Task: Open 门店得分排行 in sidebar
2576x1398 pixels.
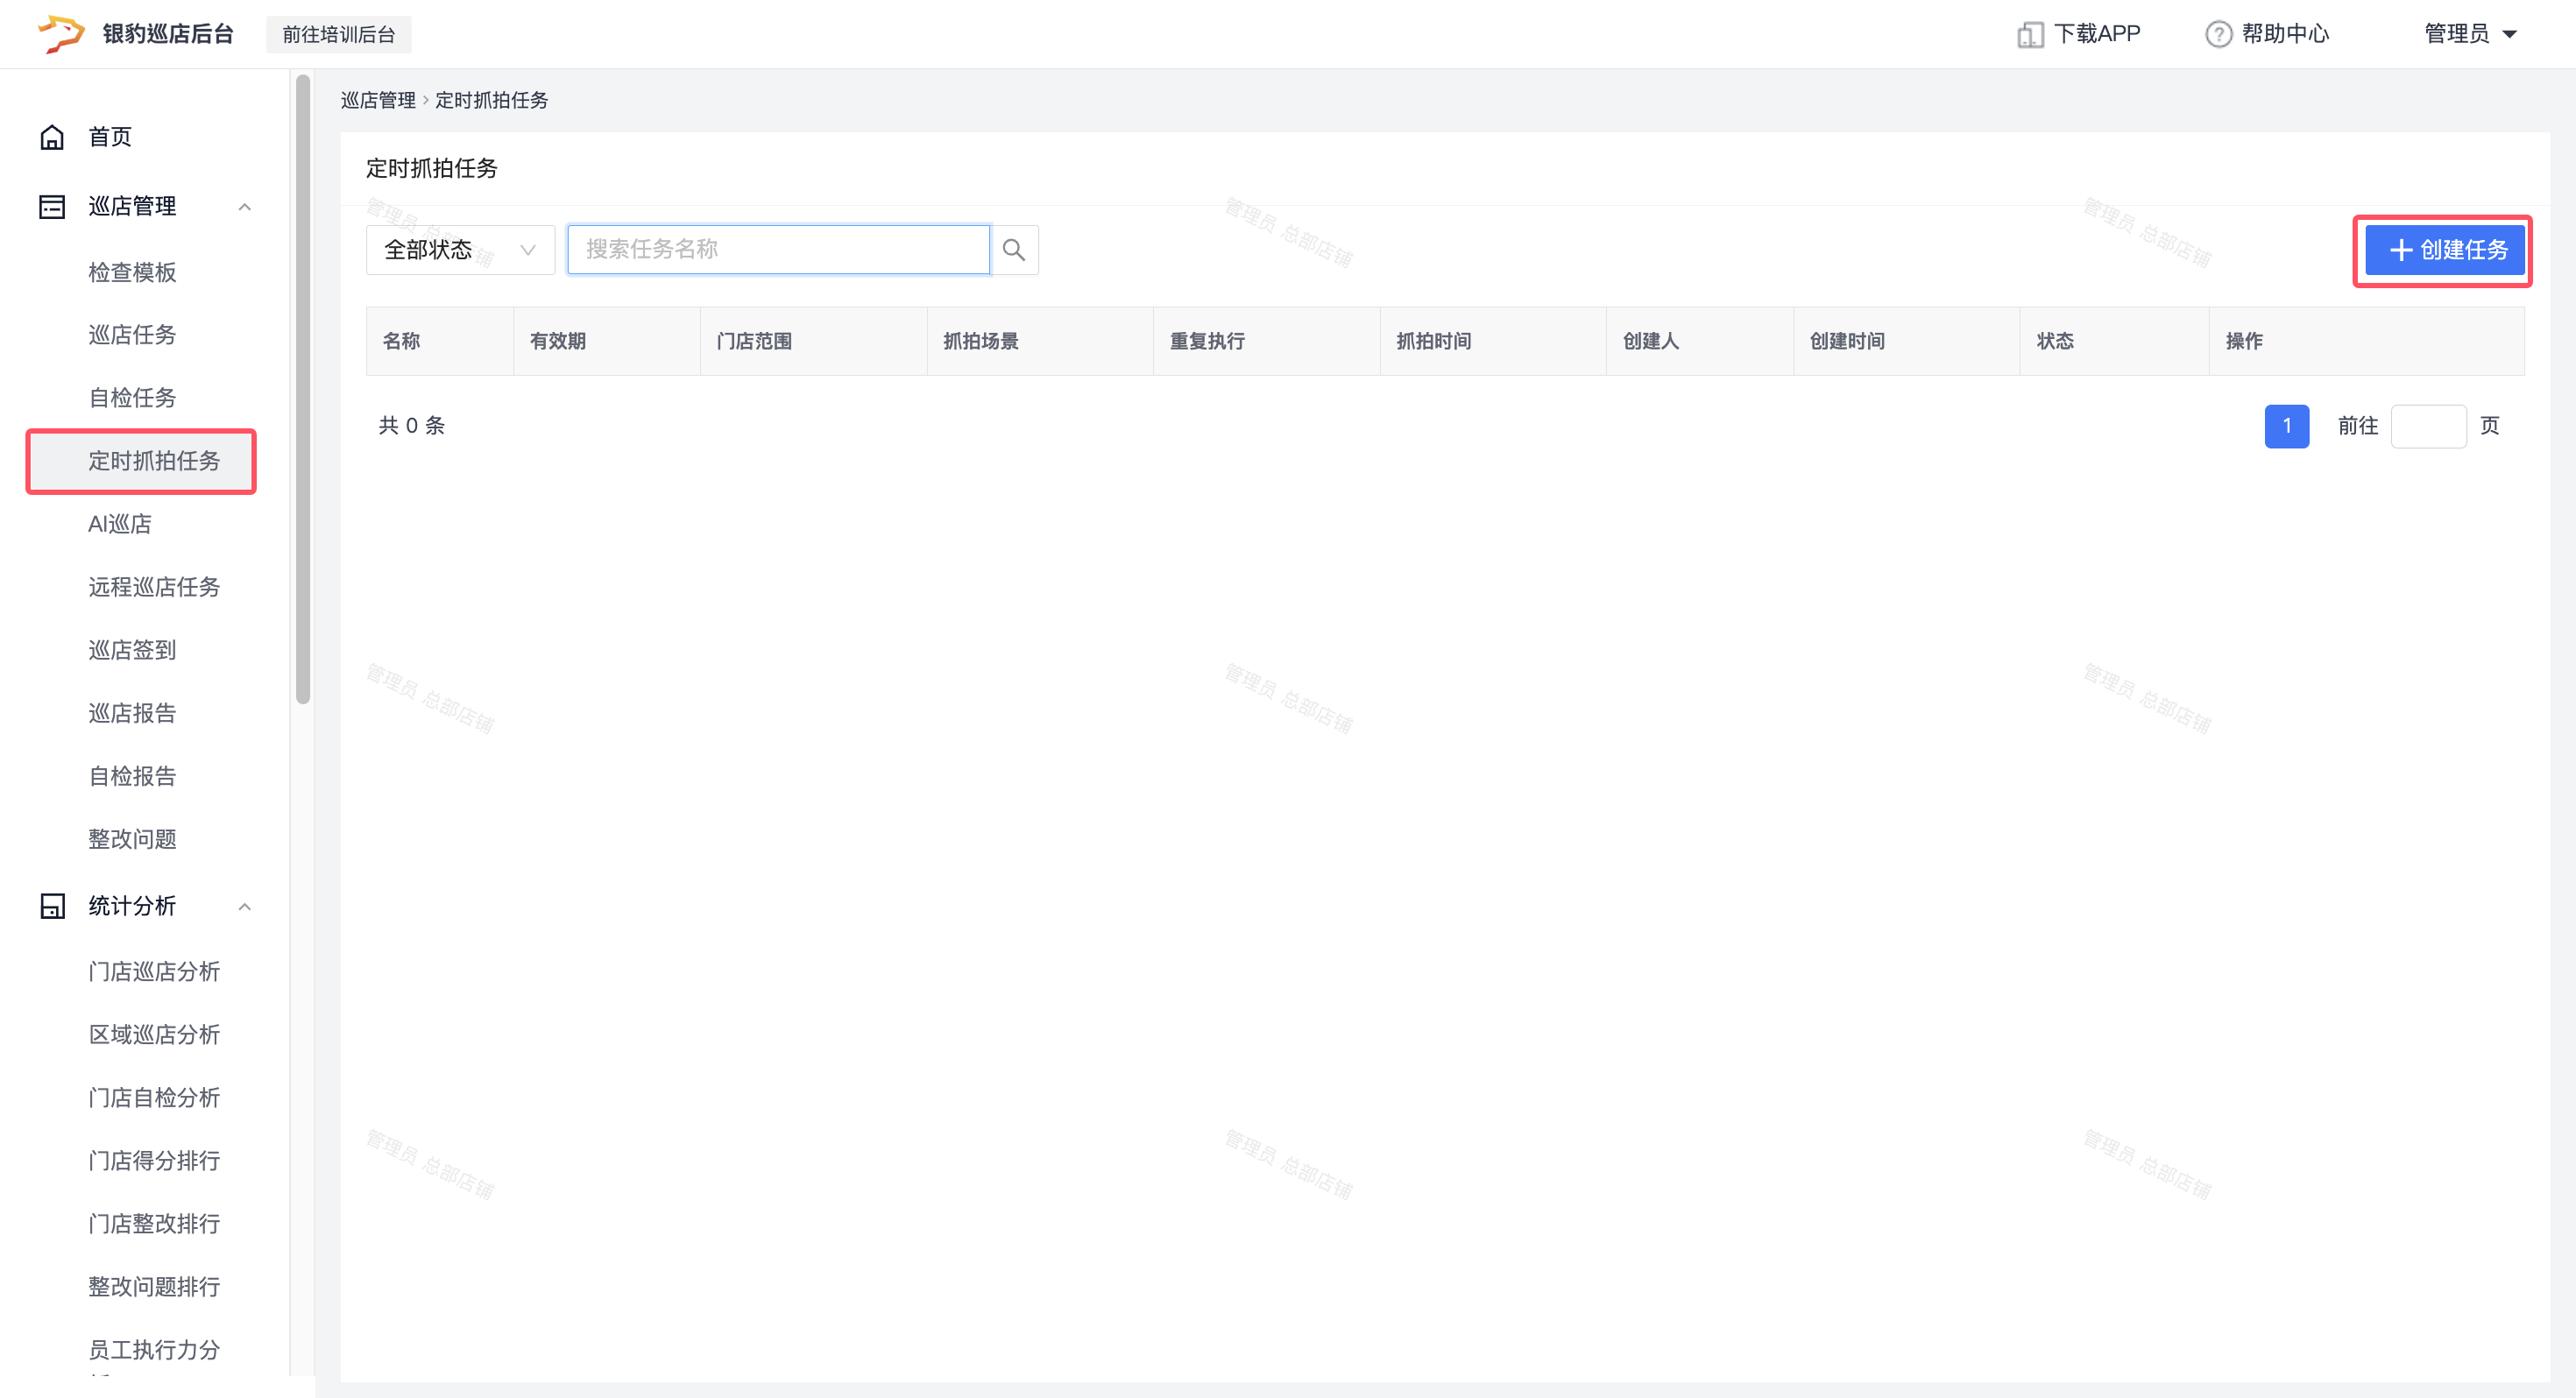Action: pos(154,1160)
